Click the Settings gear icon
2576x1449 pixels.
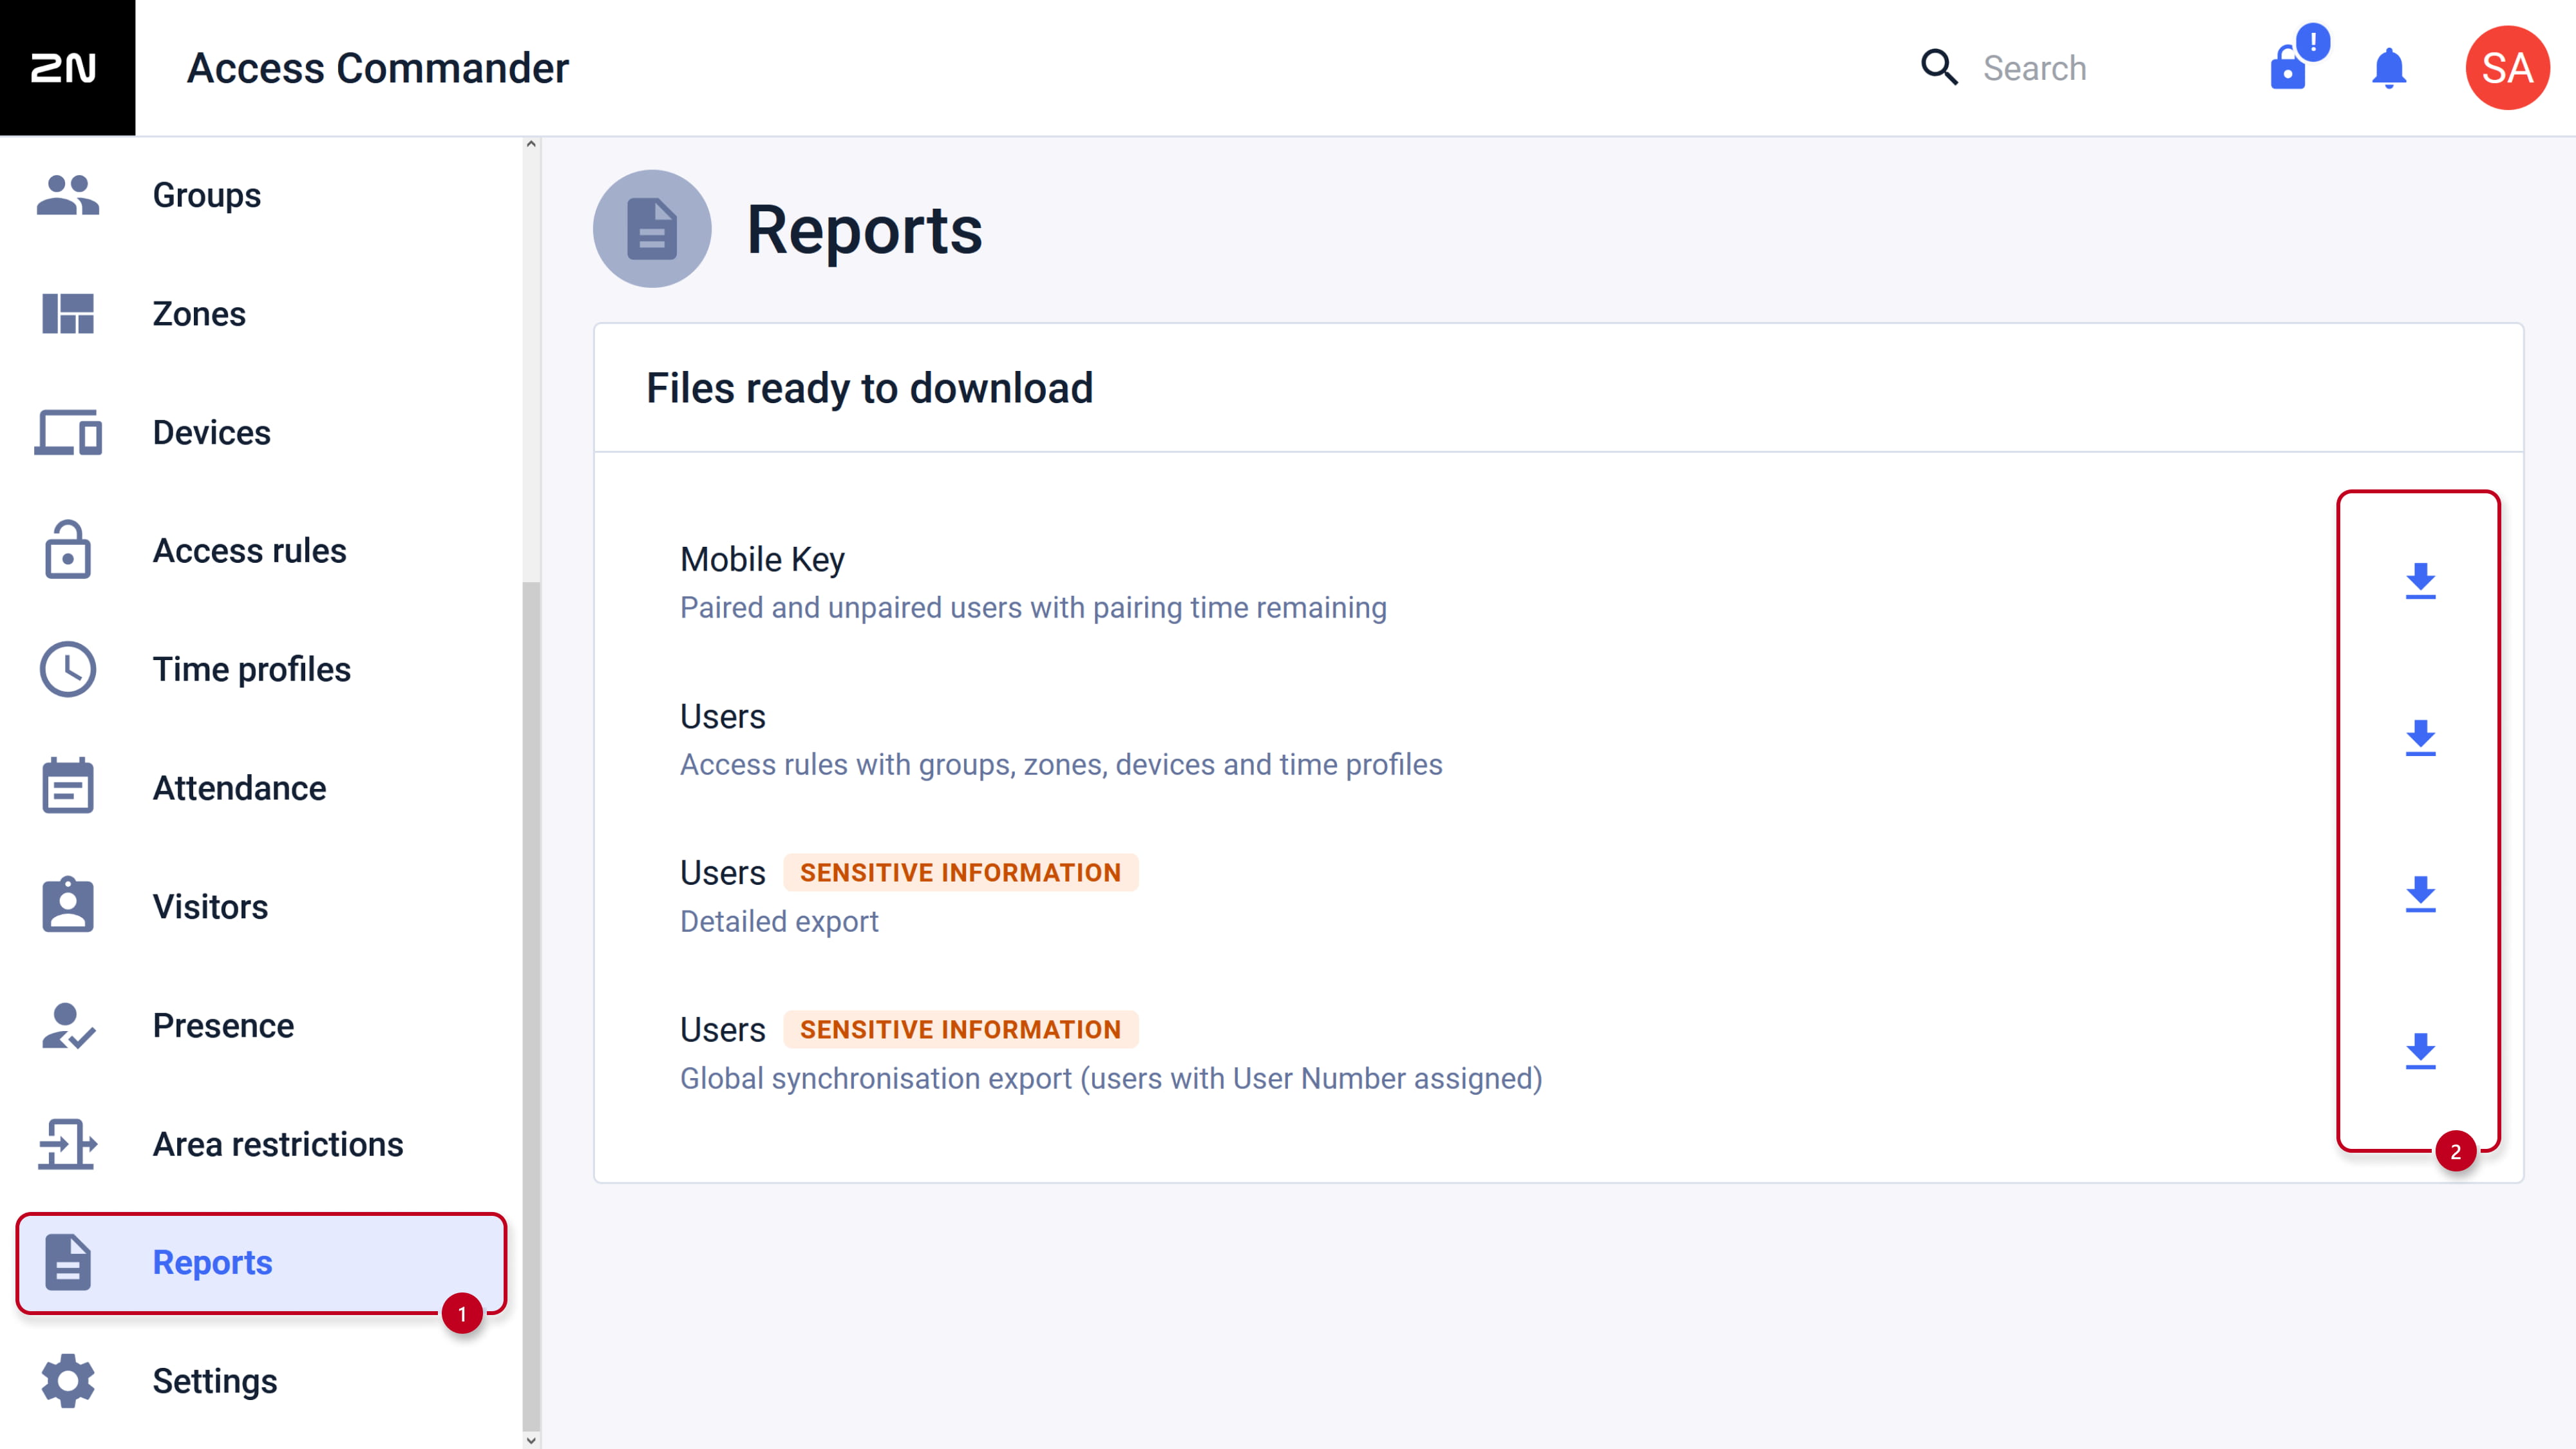tap(68, 1381)
